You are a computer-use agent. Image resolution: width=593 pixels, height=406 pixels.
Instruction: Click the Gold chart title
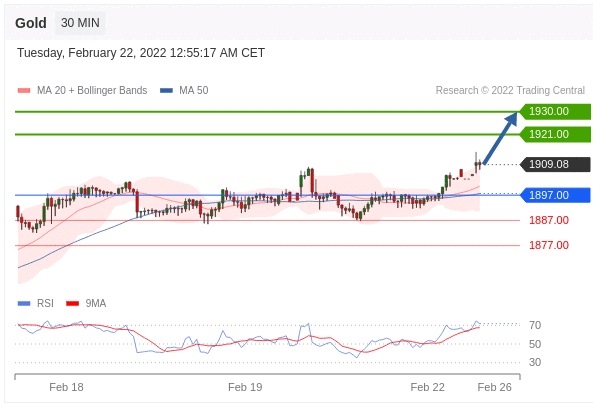click(31, 23)
